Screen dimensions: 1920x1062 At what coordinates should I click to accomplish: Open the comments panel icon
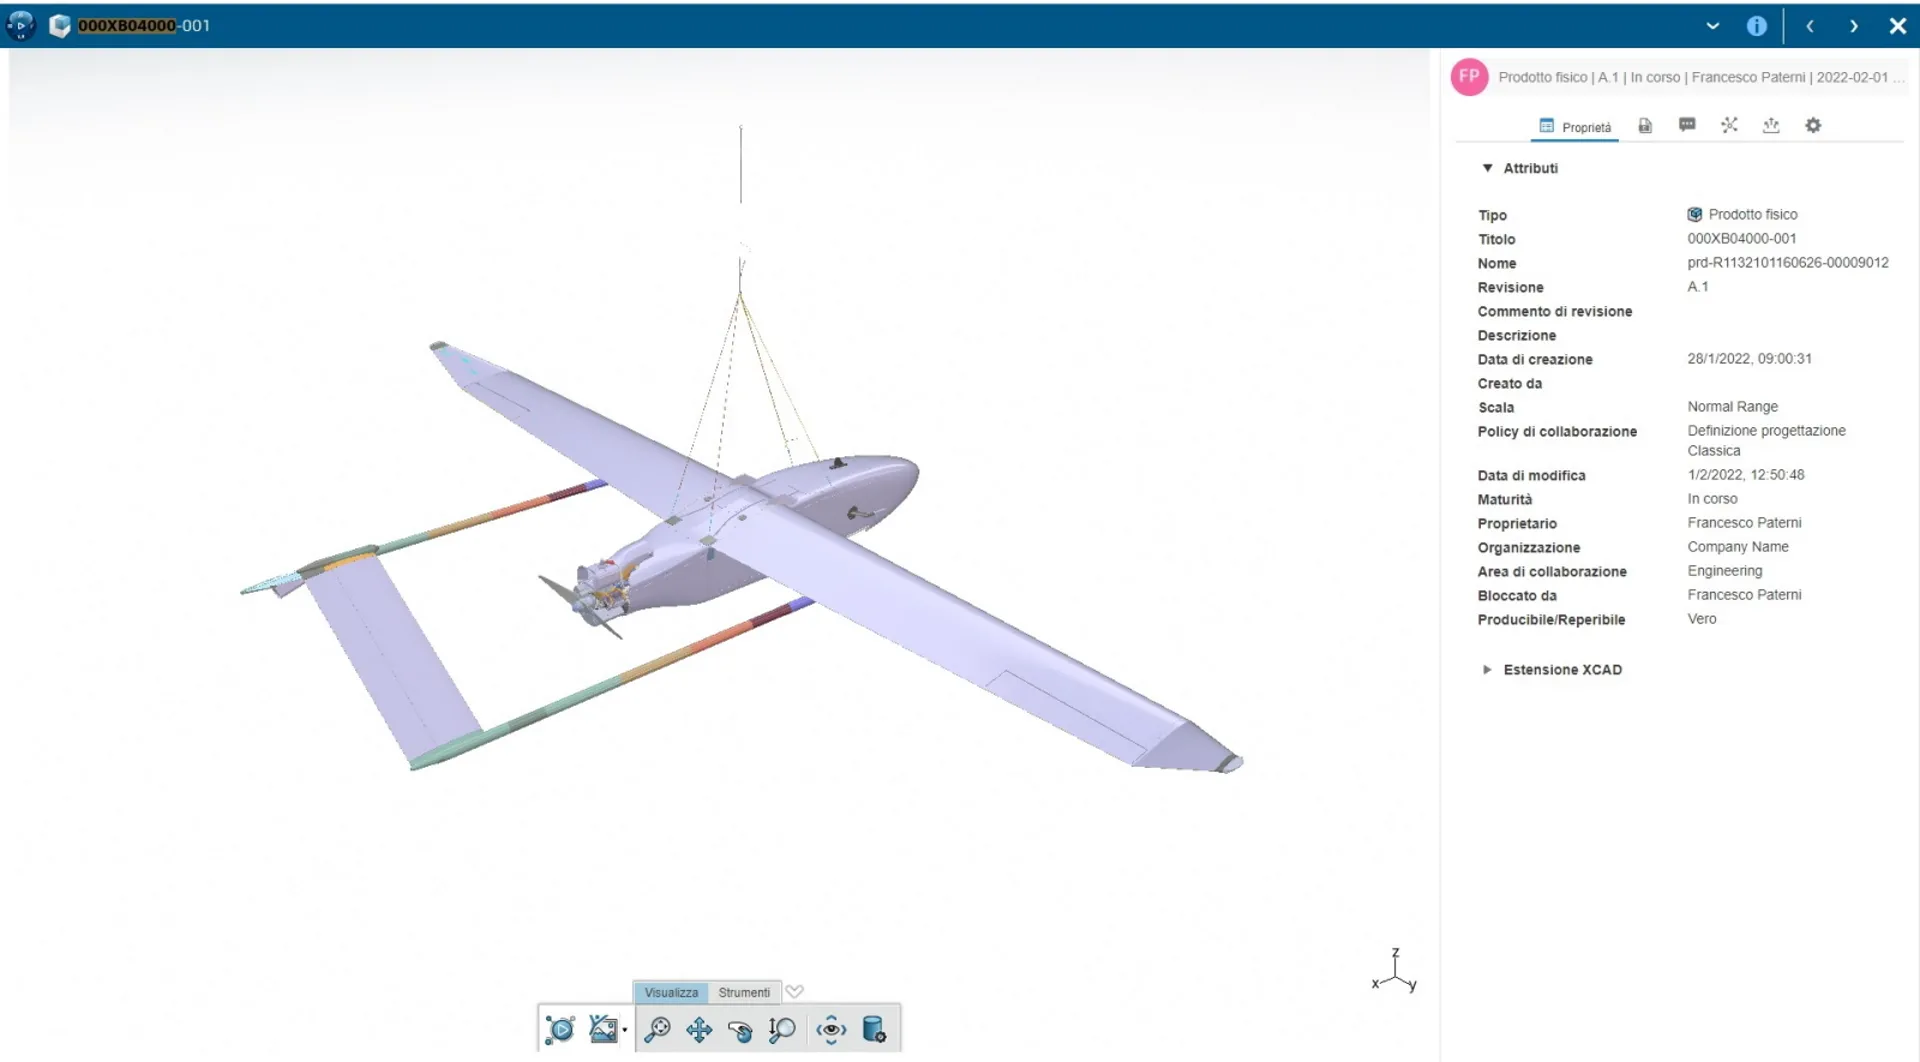pos(1687,125)
